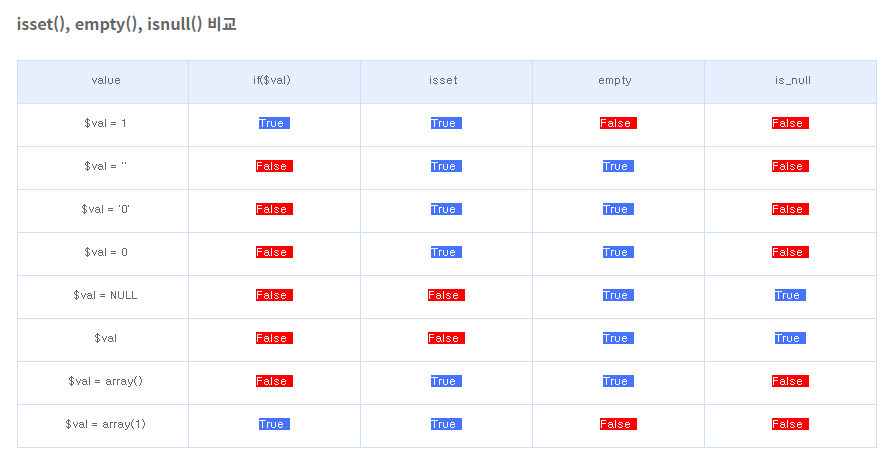
Task: Click True under isset for $val = '0'
Action: pyautogui.click(x=446, y=209)
